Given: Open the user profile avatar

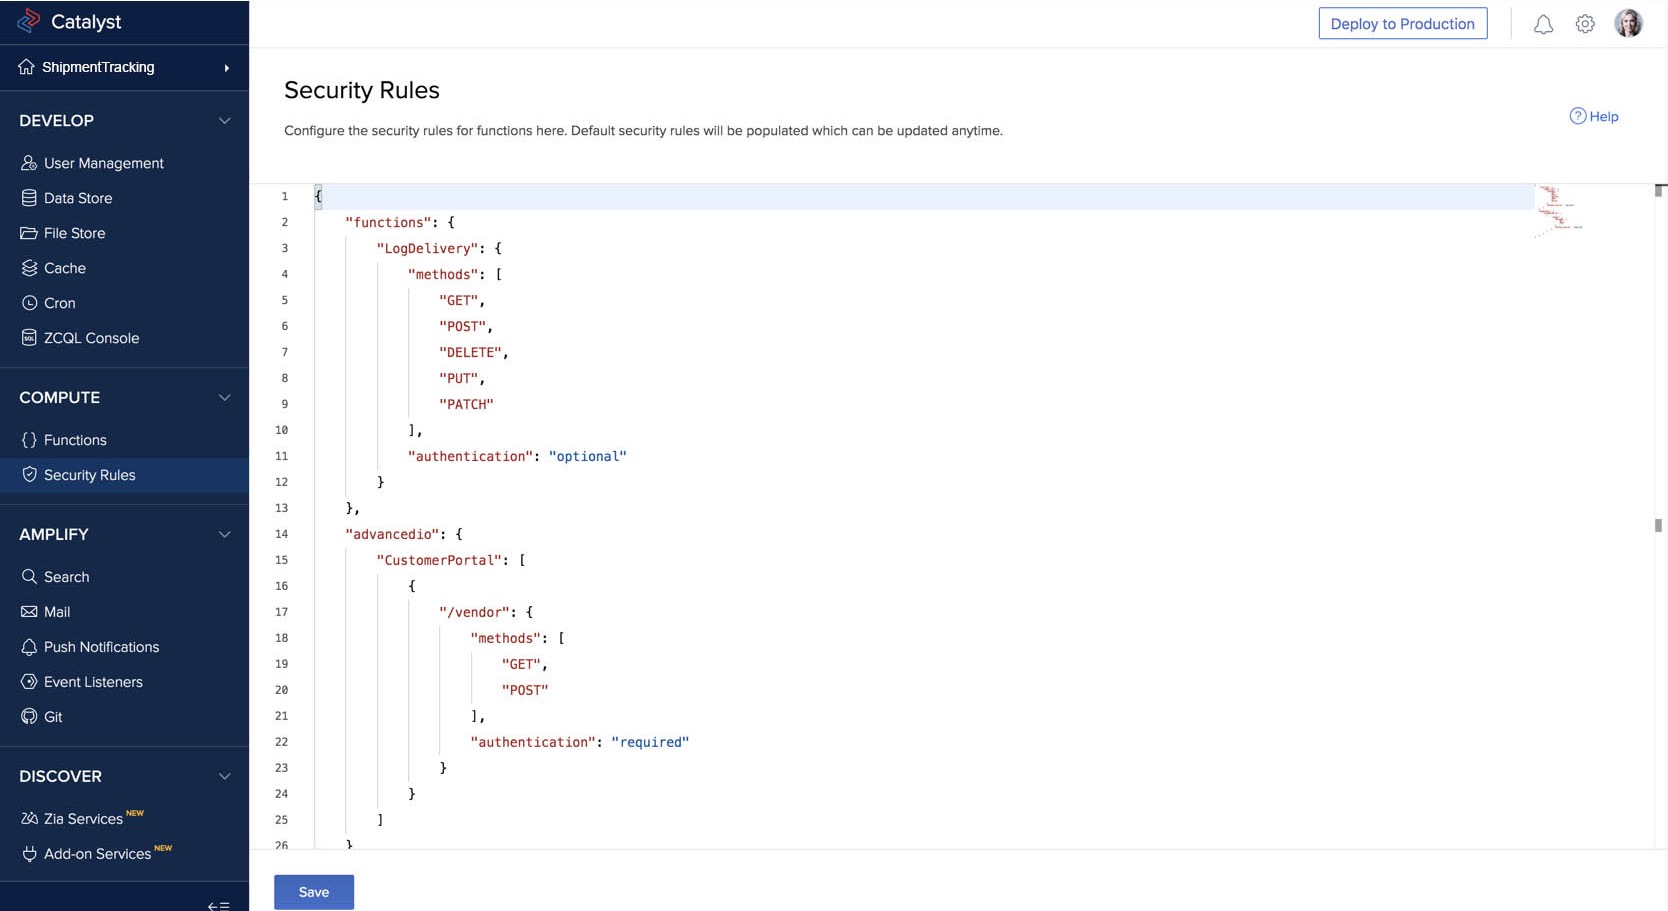Looking at the screenshot, I should tap(1628, 22).
